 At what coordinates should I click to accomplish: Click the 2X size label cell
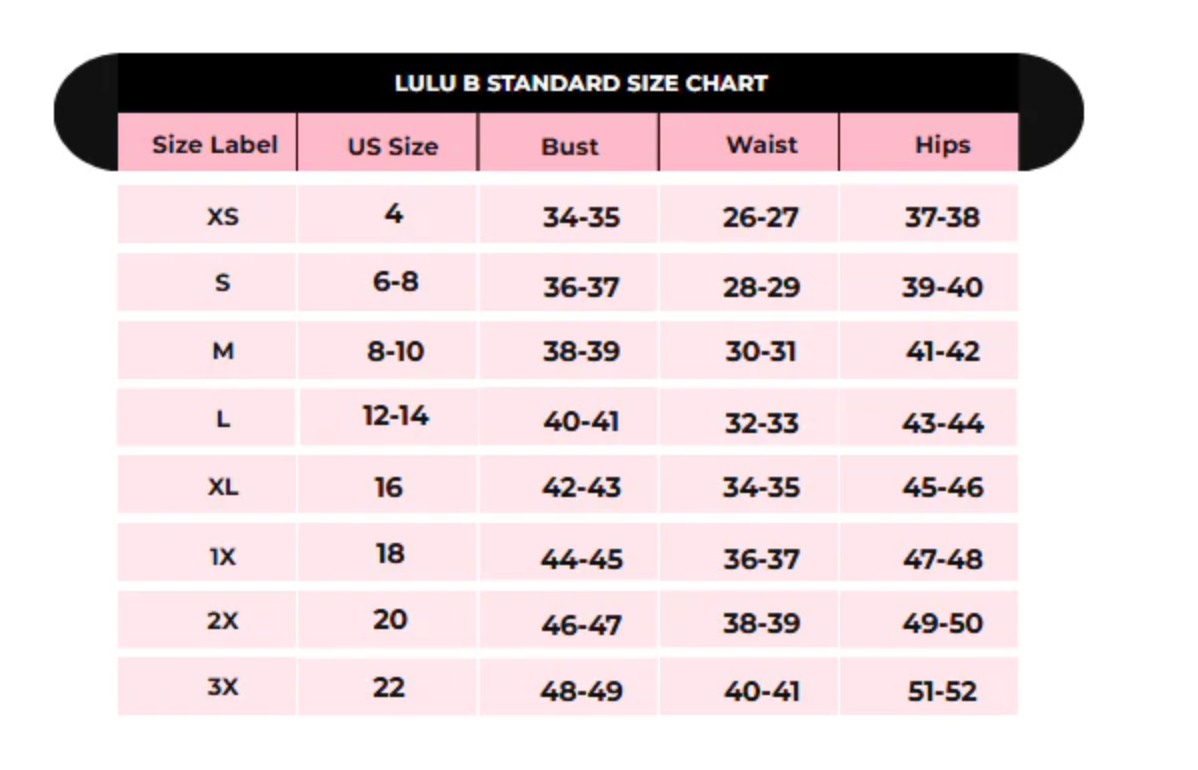[x=222, y=621]
